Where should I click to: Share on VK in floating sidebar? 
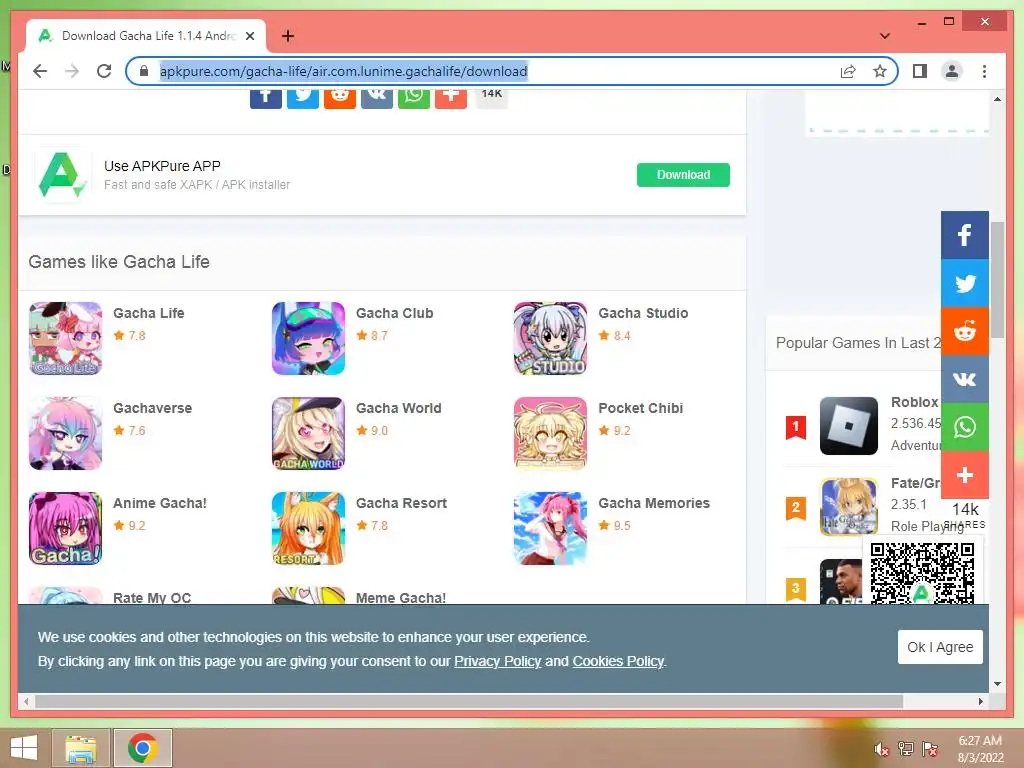click(965, 379)
